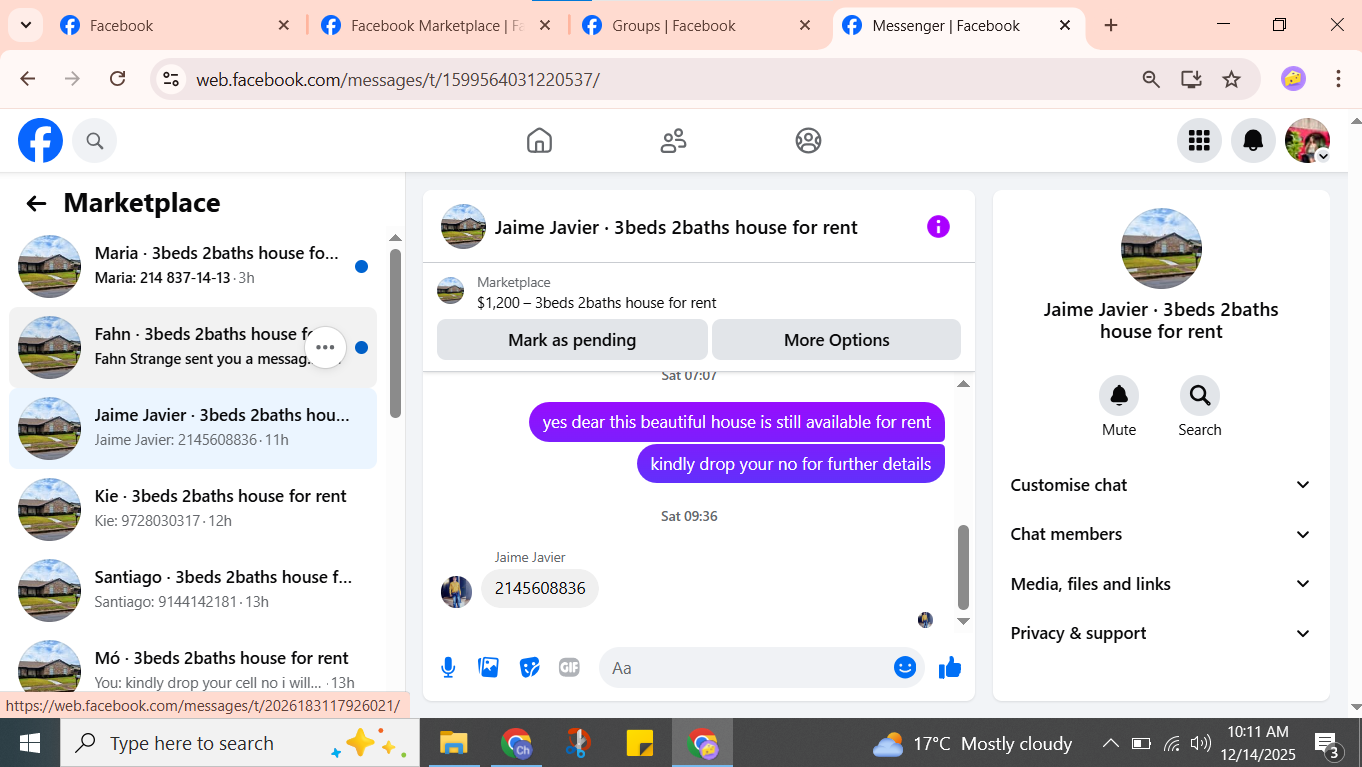Image resolution: width=1362 pixels, height=767 pixels.
Task: Open the Snipping Tool taskbar icon
Action: point(577,743)
